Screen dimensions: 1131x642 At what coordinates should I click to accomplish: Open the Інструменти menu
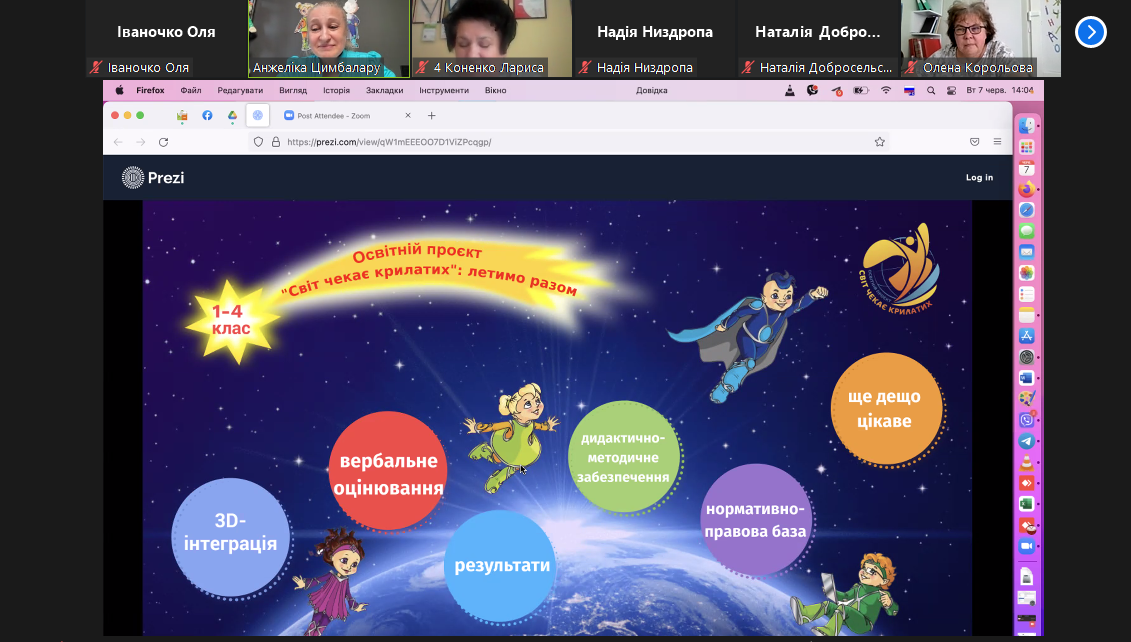click(444, 90)
